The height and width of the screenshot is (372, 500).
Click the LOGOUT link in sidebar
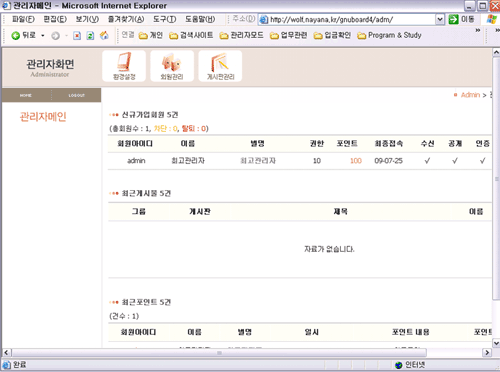(x=77, y=95)
